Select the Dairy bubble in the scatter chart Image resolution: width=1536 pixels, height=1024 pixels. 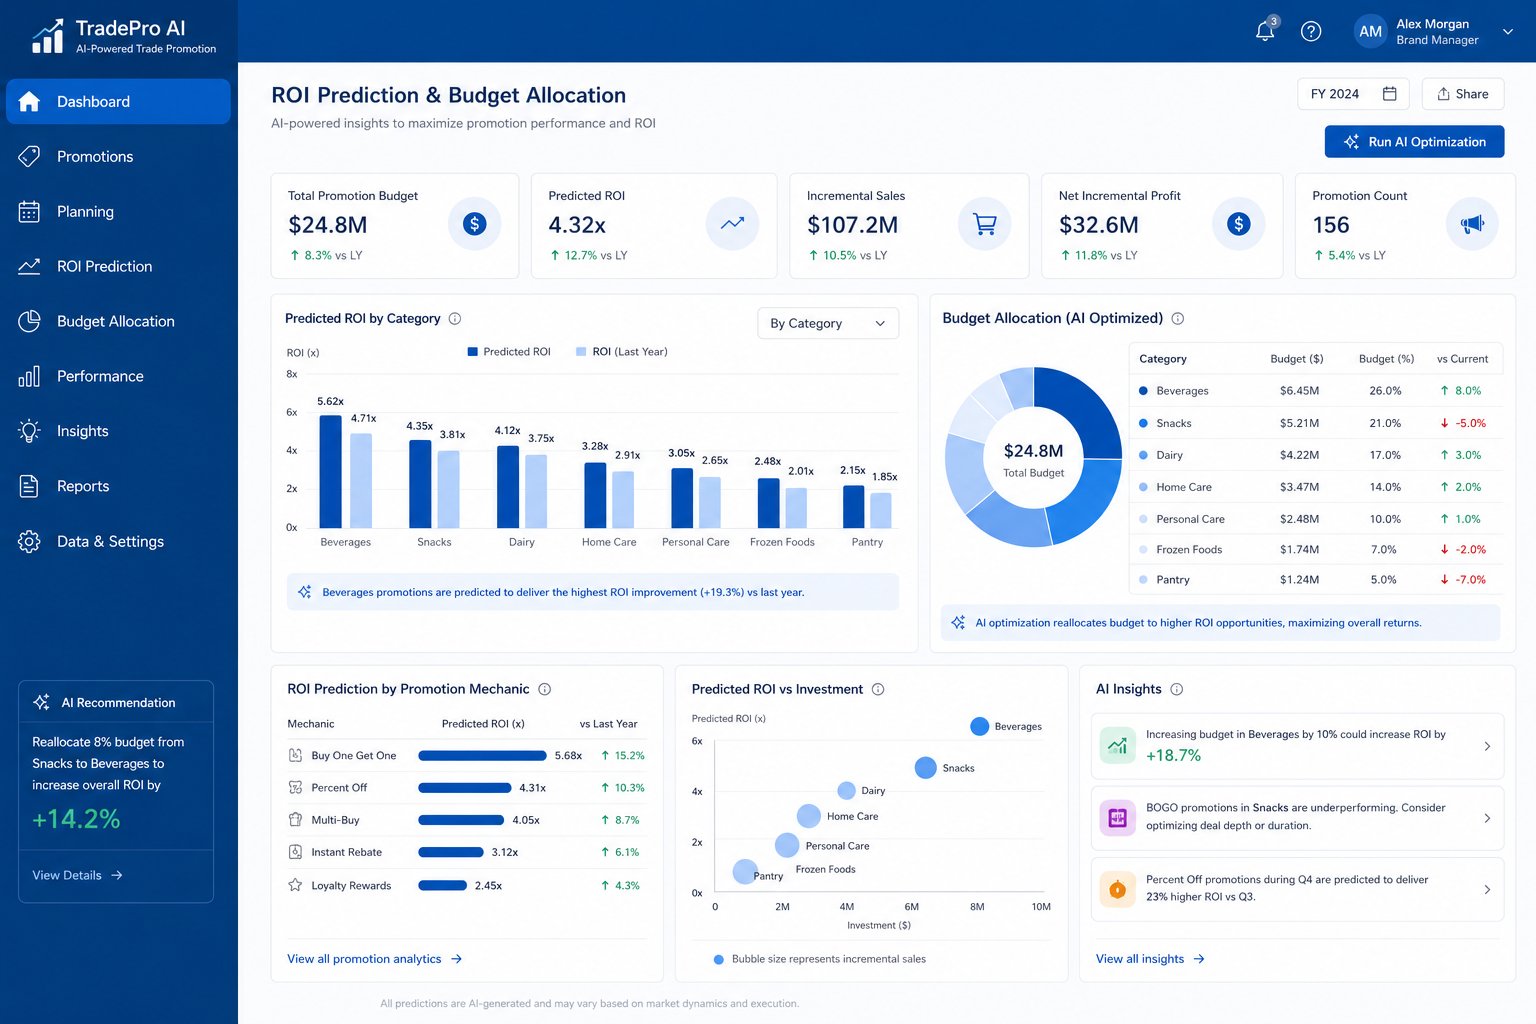click(846, 791)
